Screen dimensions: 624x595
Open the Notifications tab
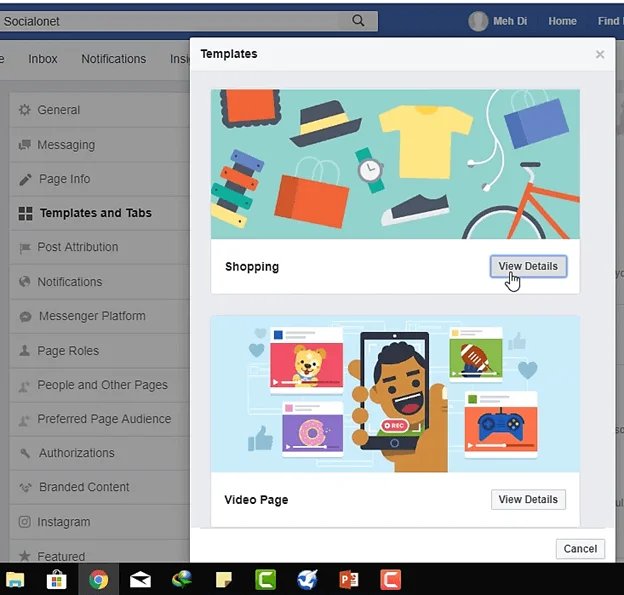point(113,59)
